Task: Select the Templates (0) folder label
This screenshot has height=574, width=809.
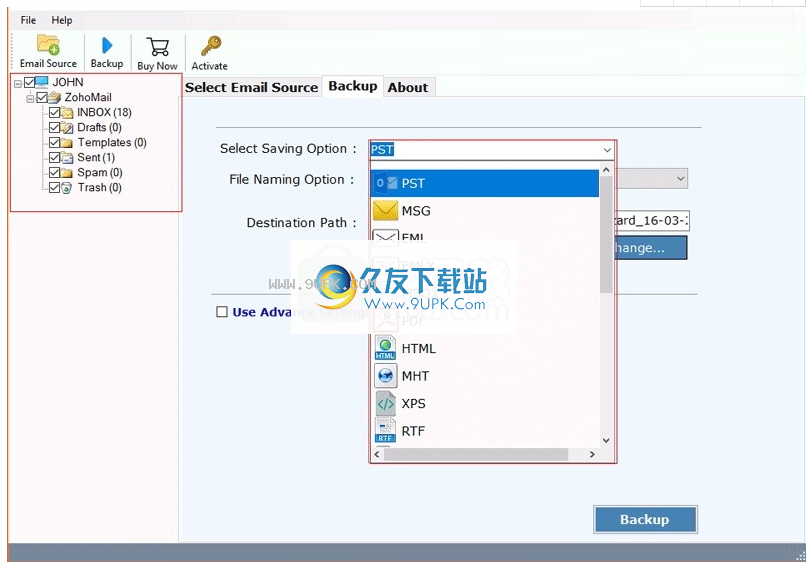Action: pos(112,142)
